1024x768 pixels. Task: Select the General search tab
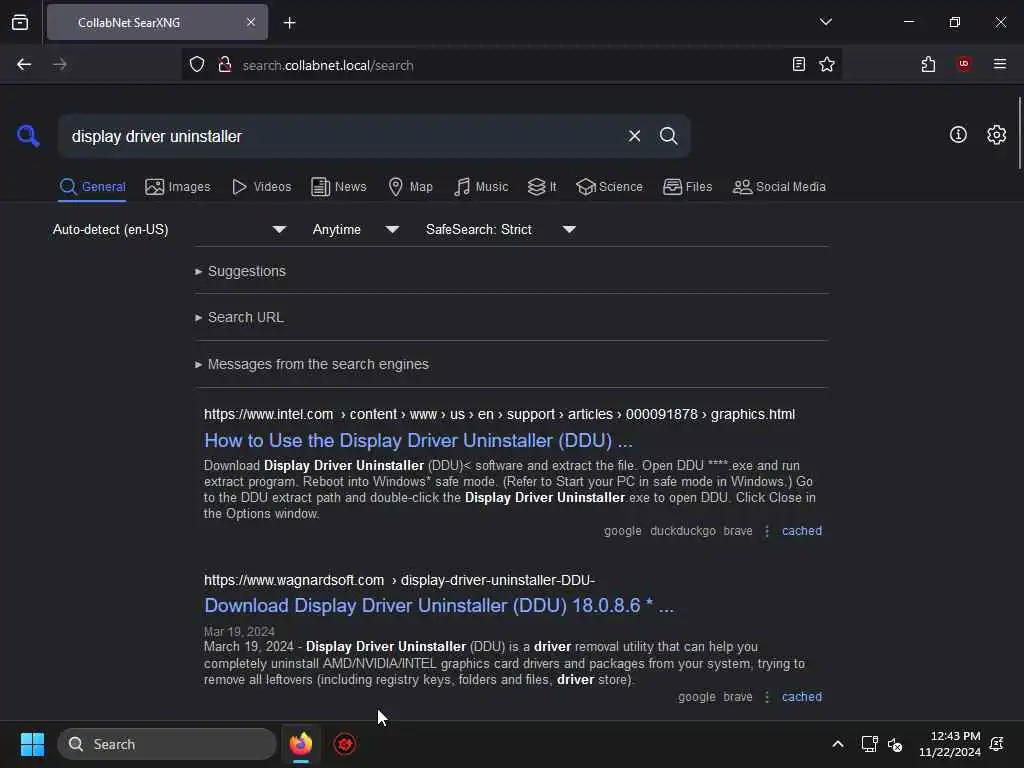tap(92, 187)
